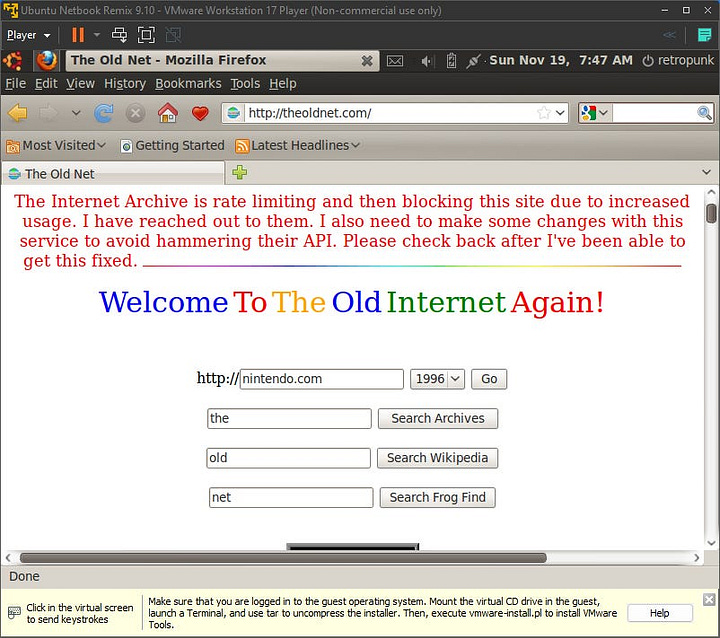720x638 pixels.
Task: Enter VMware full screen mode
Action: (146, 35)
